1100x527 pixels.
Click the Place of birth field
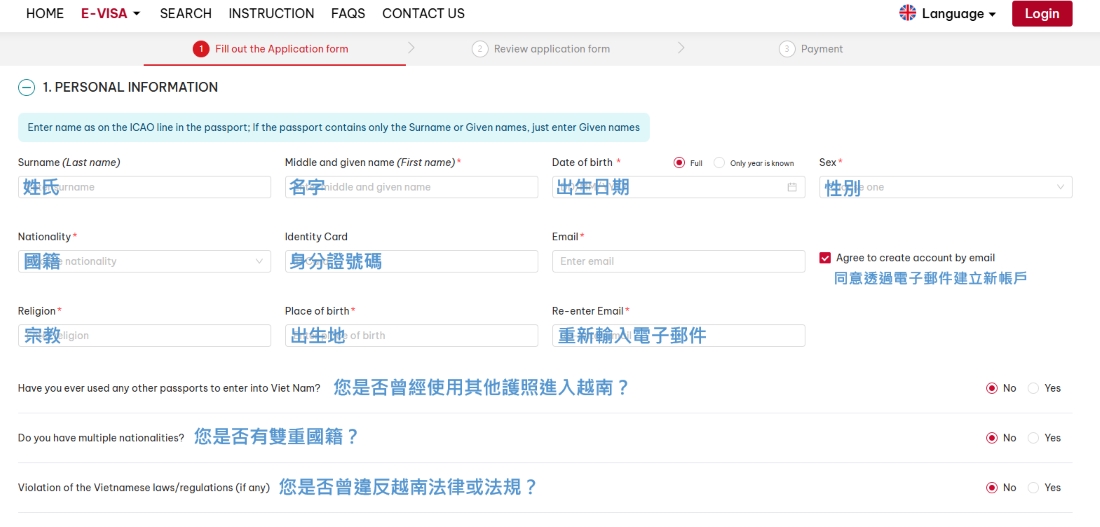(x=411, y=335)
